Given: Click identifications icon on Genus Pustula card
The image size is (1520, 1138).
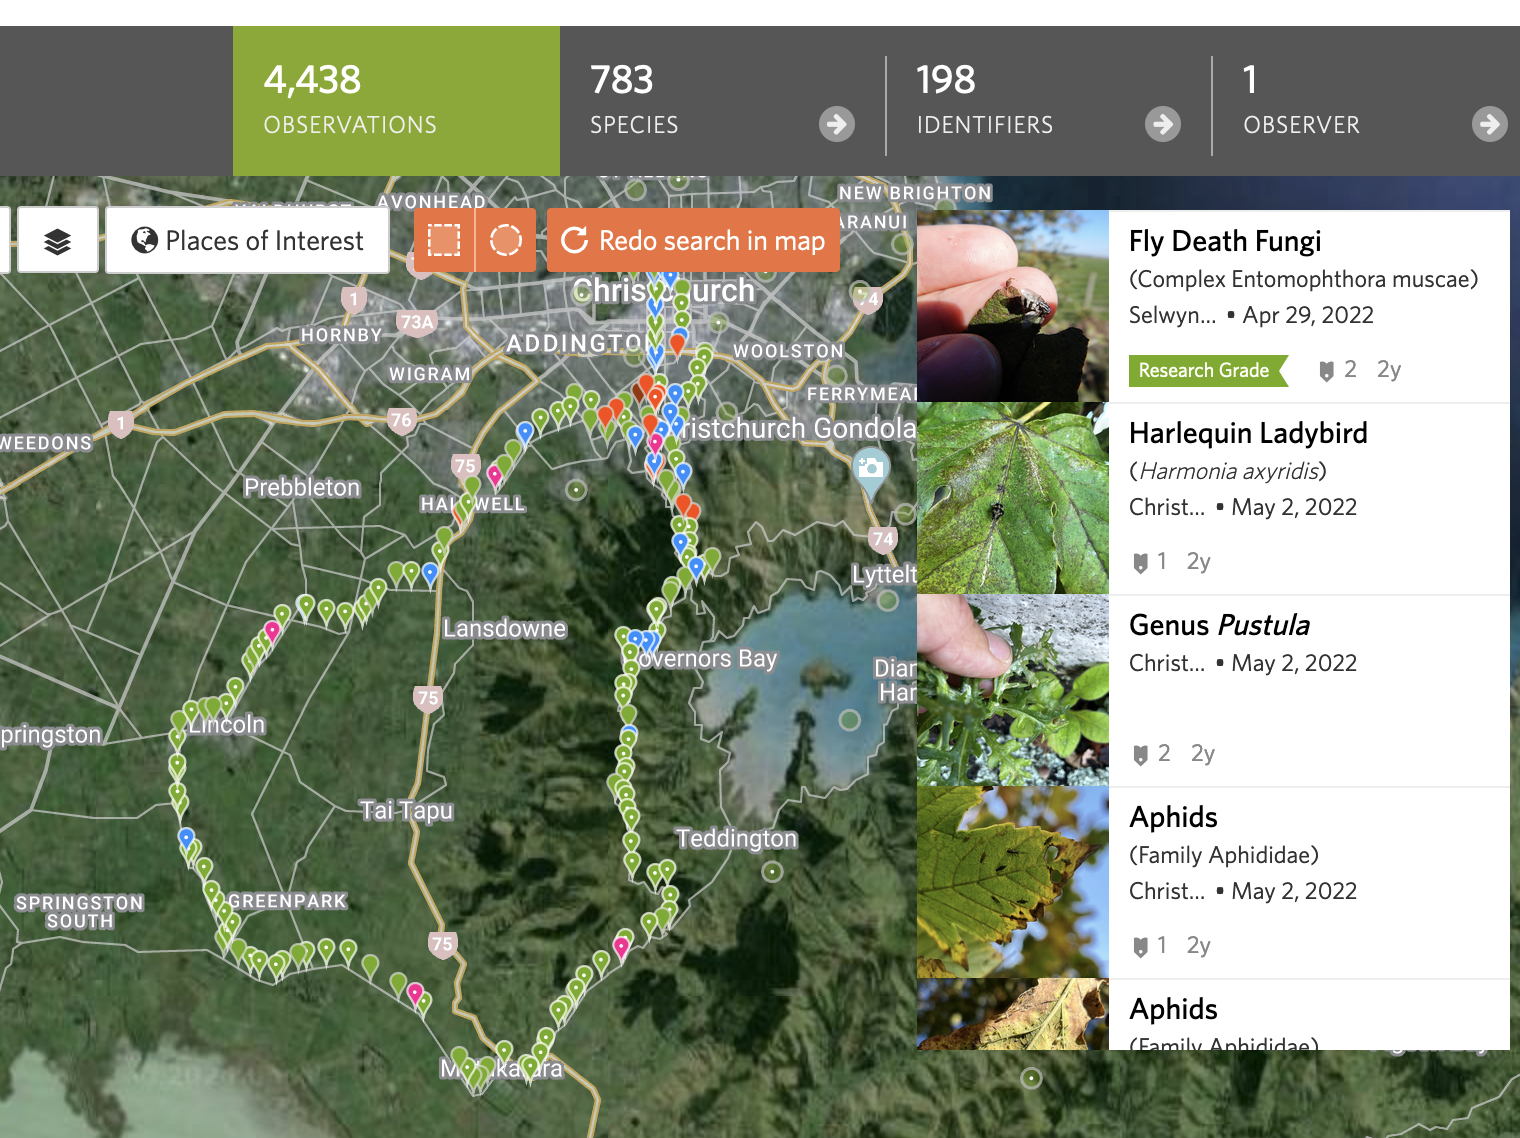Looking at the screenshot, I should (x=1140, y=755).
